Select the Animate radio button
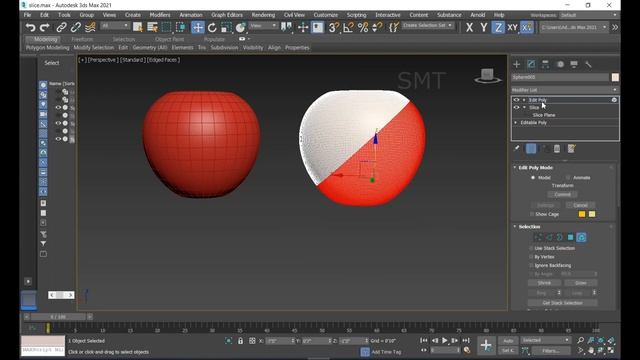This screenshot has width=640, height=360. click(x=568, y=178)
